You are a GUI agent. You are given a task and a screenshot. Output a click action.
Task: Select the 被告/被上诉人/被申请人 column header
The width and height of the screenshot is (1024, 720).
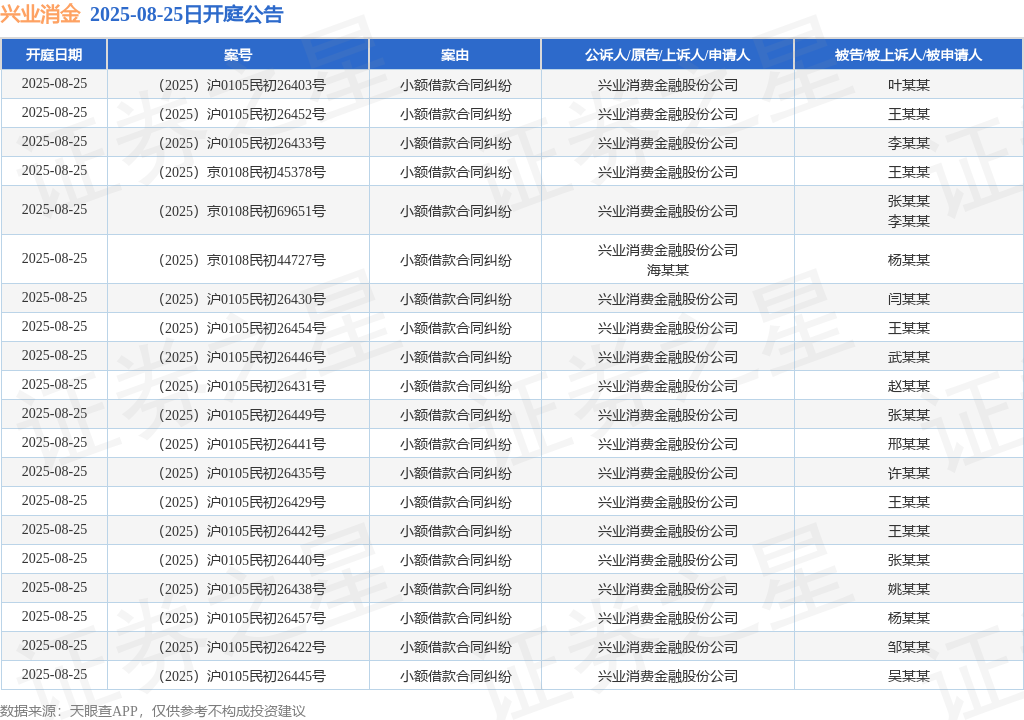point(908,55)
